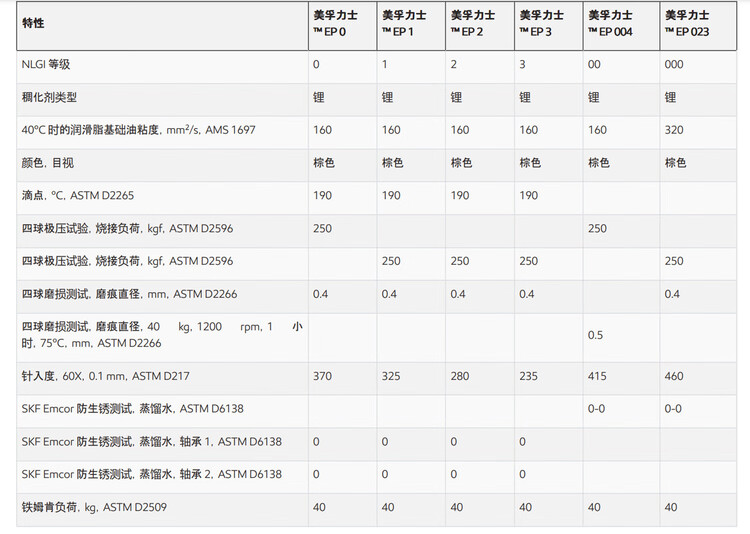Click the 滴点 ASTM D2265 row label
The height and width of the screenshot is (534, 750).
pos(78,195)
